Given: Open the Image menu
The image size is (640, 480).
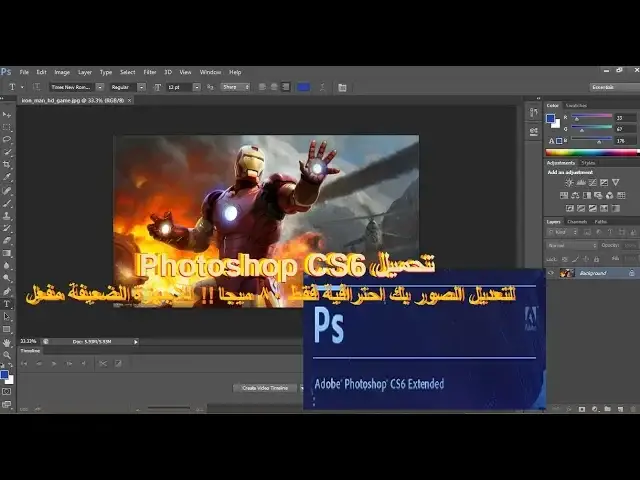Looking at the screenshot, I should (62, 72).
